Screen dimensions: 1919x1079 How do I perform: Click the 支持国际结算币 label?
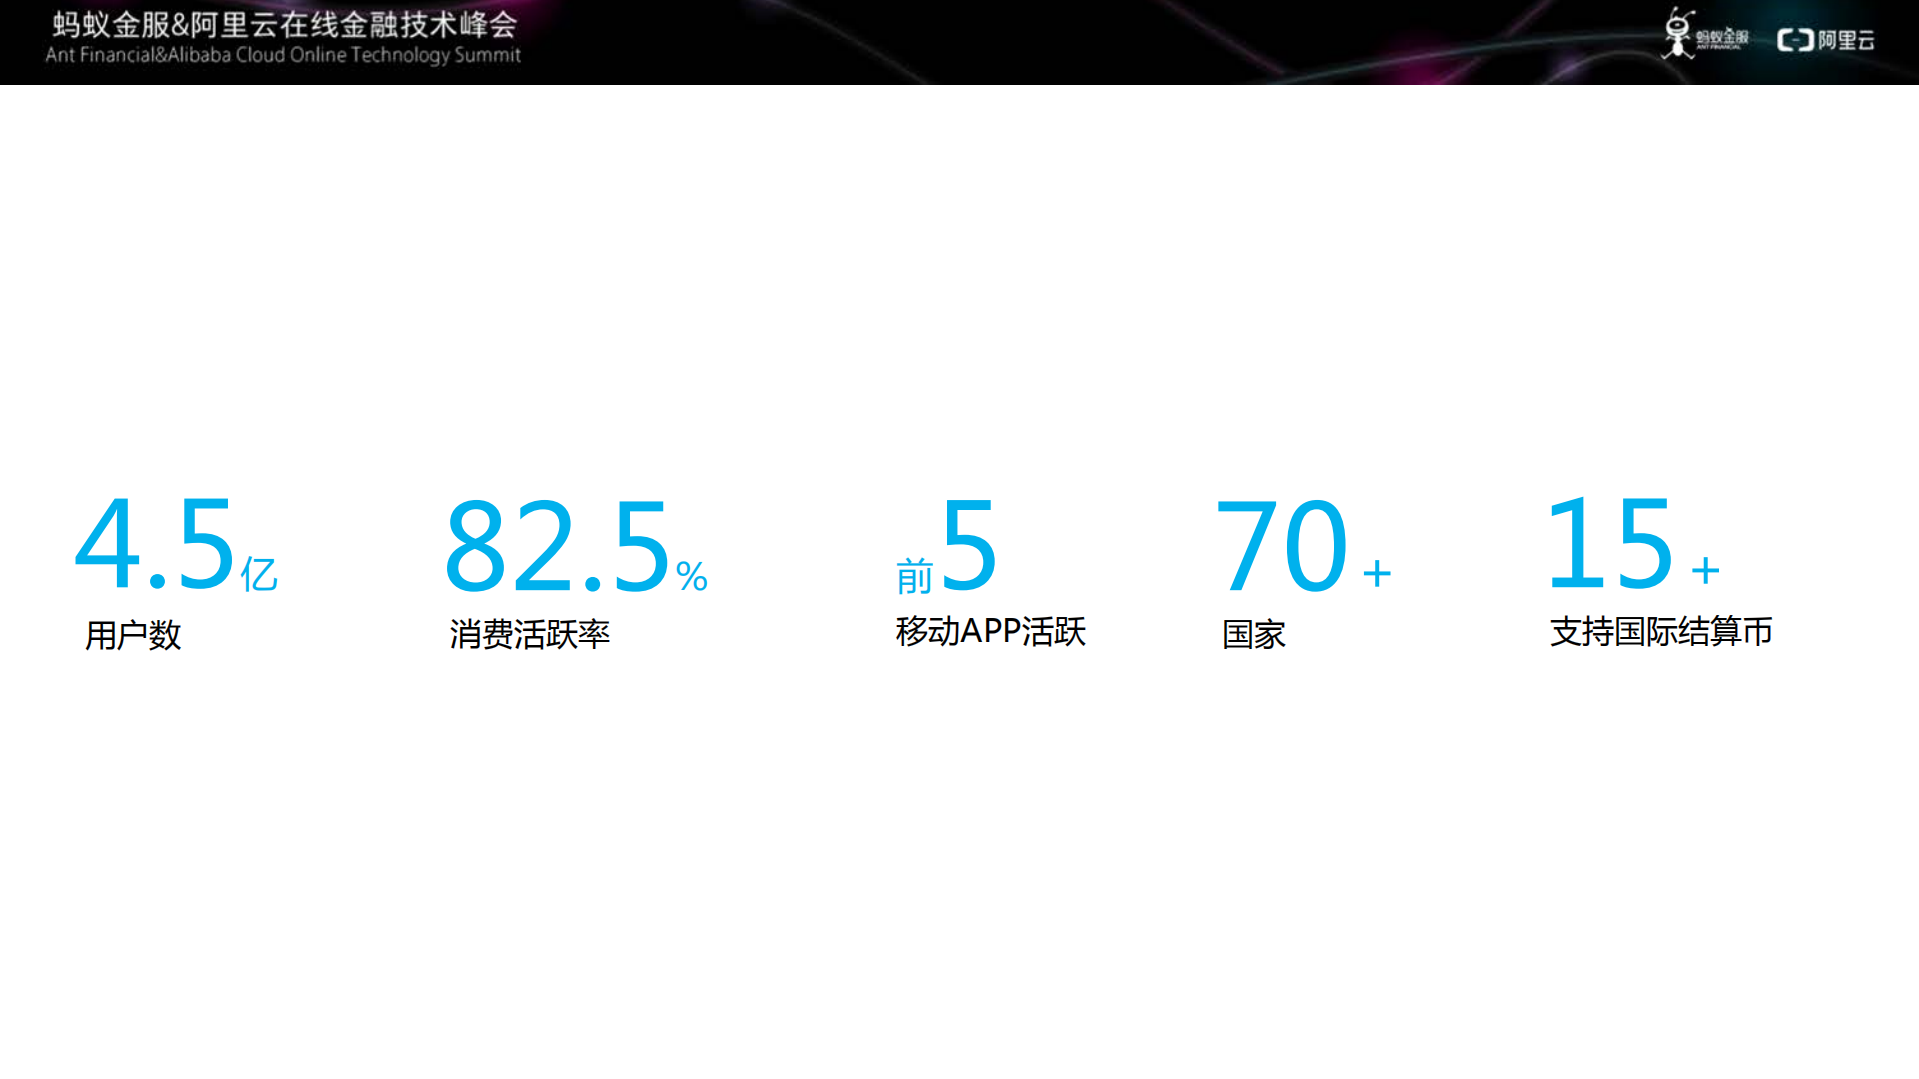1660,632
